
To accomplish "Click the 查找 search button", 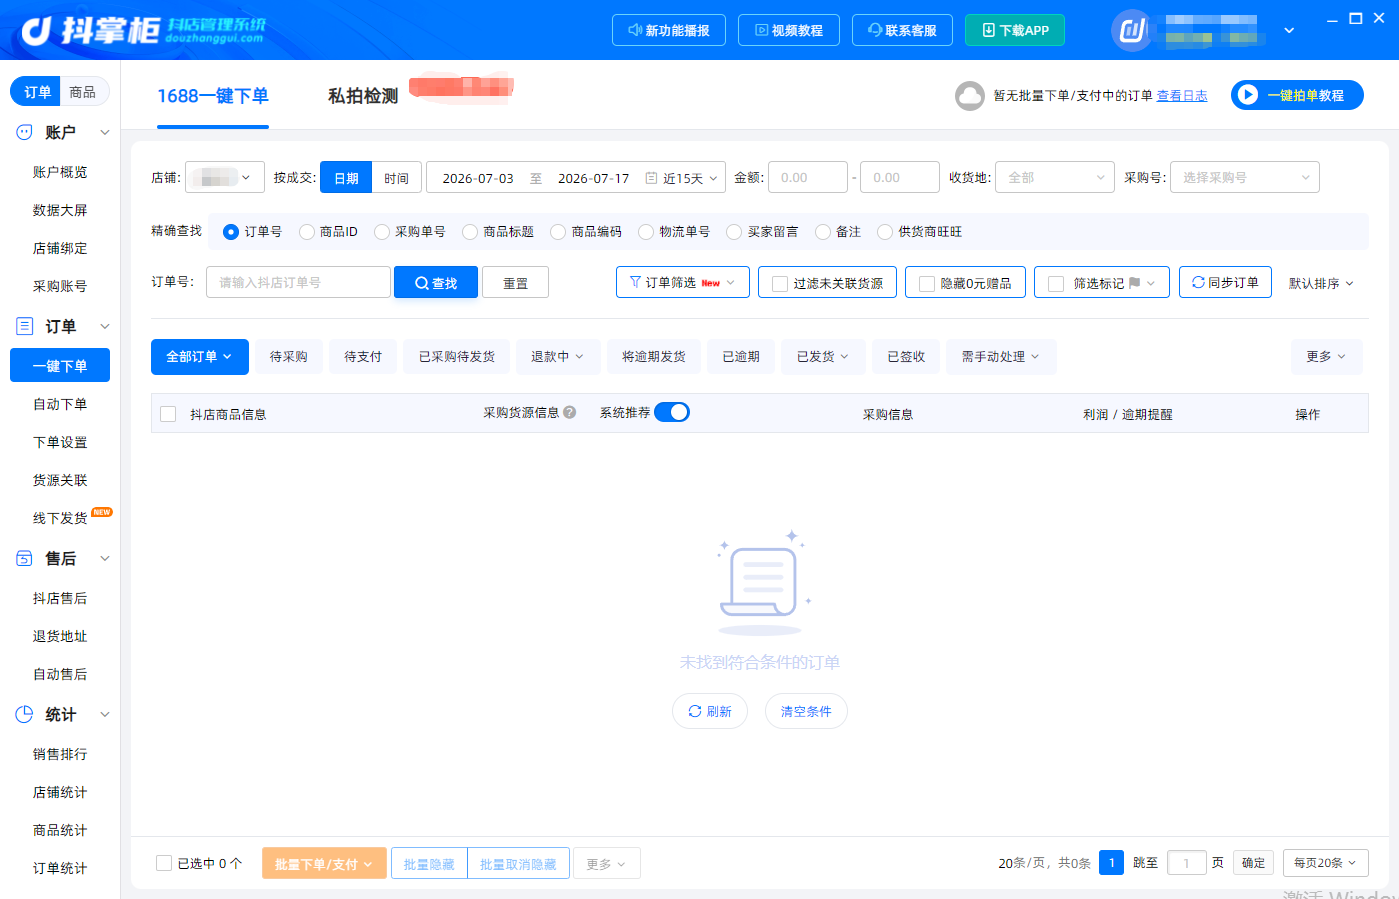I will [436, 283].
